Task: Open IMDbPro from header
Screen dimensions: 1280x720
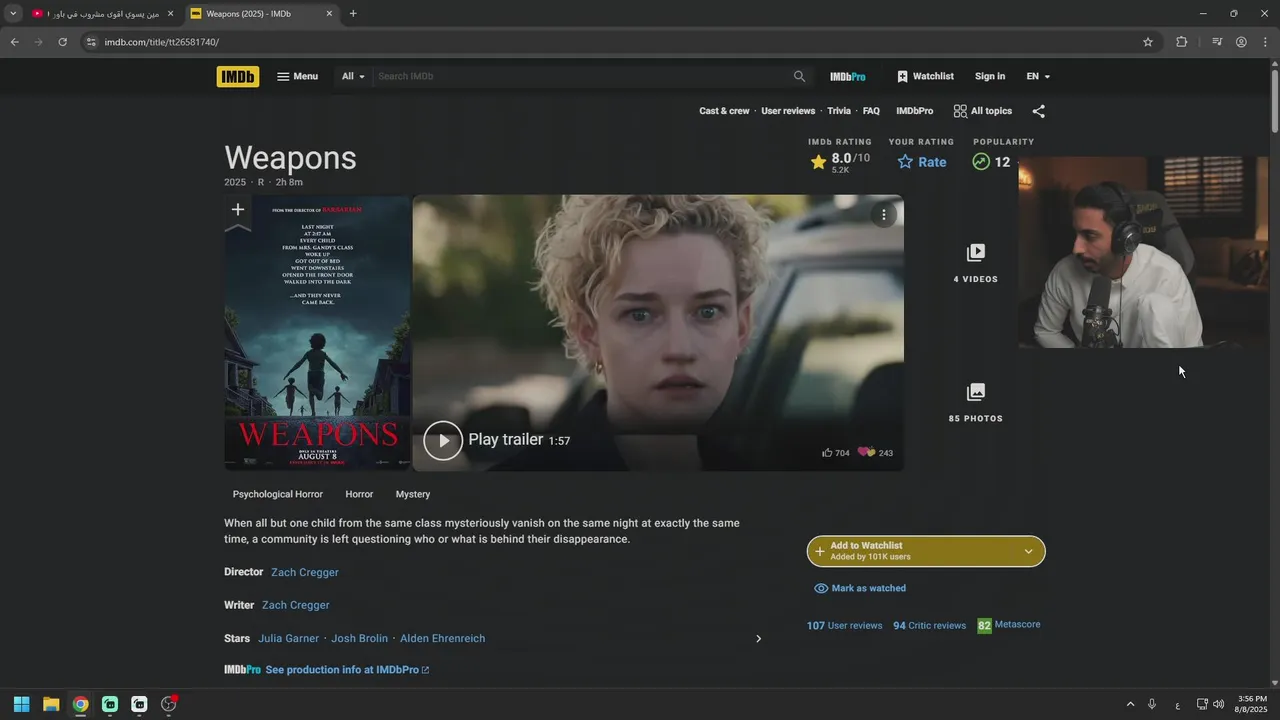Action: (848, 76)
